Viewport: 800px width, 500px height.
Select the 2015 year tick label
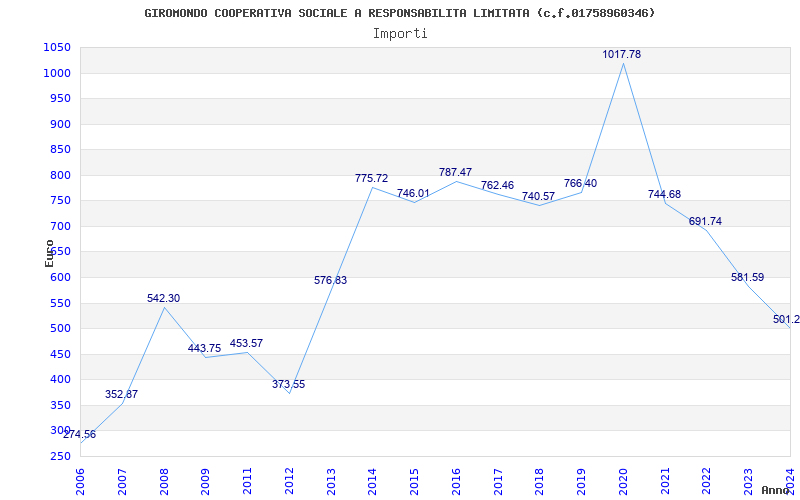tap(414, 481)
